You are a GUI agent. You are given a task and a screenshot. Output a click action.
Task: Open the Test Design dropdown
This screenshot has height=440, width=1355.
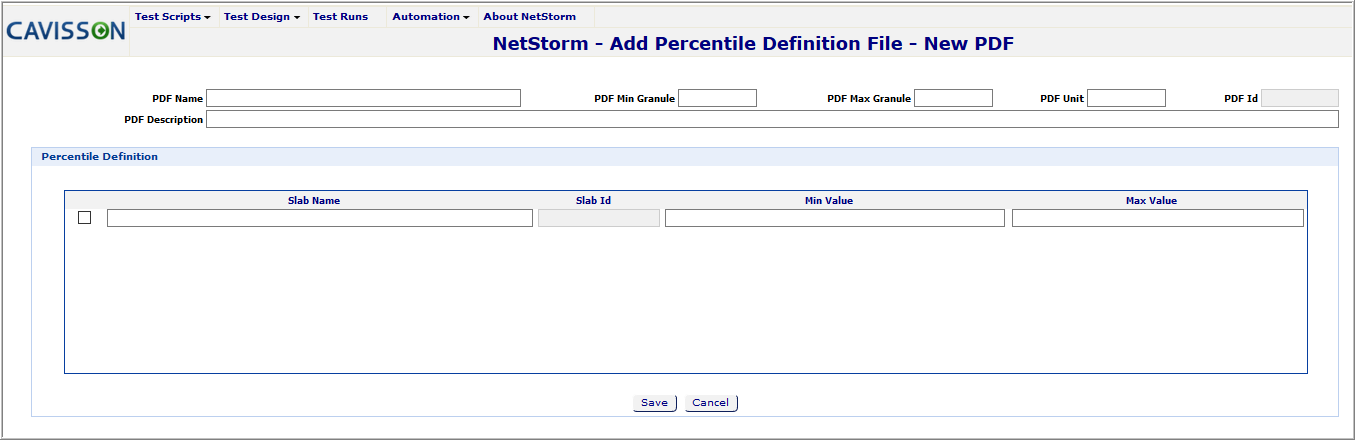coord(261,17)
